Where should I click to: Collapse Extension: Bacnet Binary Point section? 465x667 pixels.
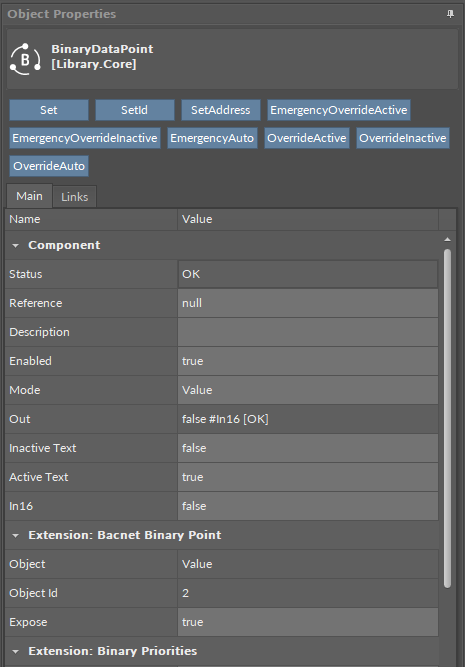tap(16, 535)
